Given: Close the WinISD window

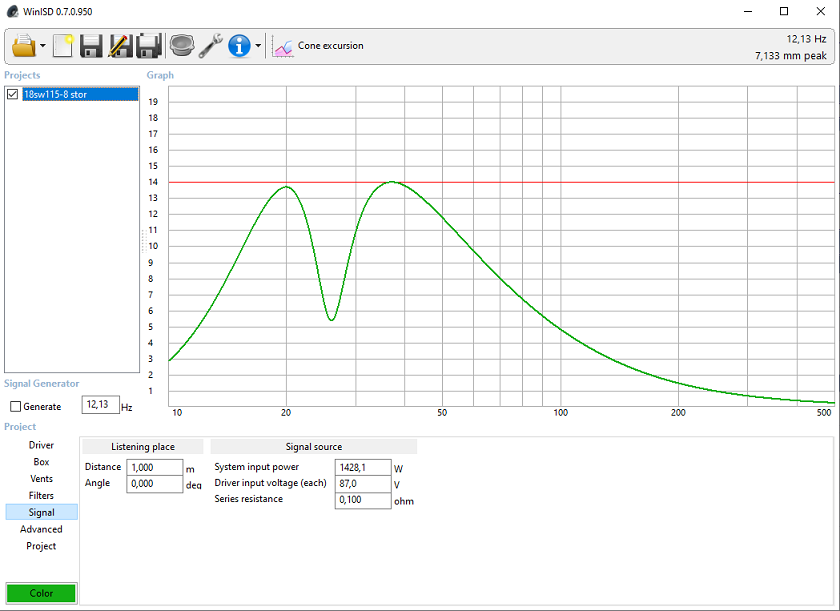Looking at the screenshot, I should pos(821,11).
